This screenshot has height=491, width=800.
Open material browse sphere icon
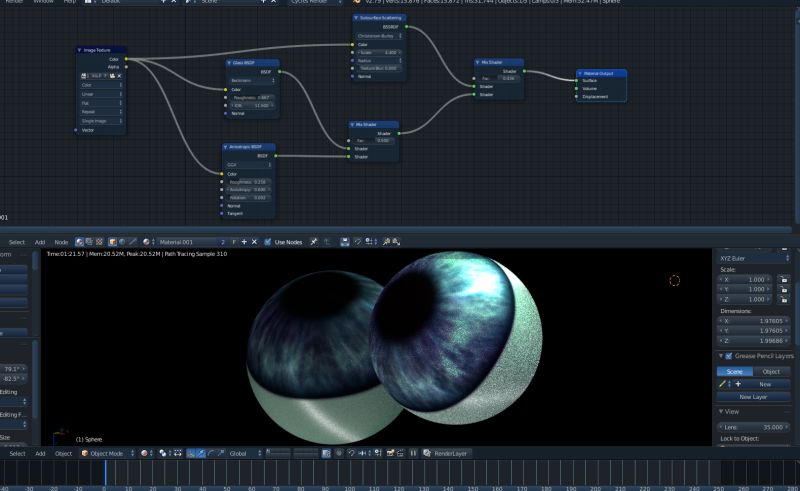pos(147,242)
